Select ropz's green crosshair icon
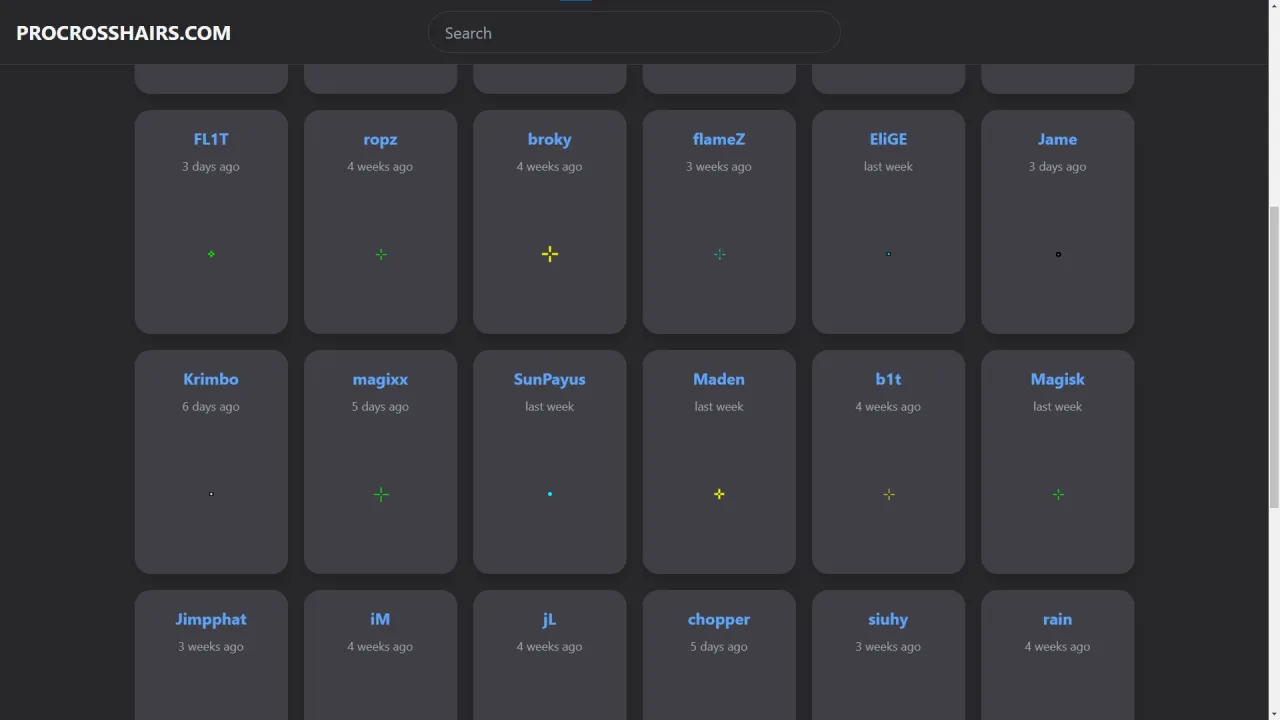Screen dimensions: 1280x720 pyautogui.click(x=381, y=254)
